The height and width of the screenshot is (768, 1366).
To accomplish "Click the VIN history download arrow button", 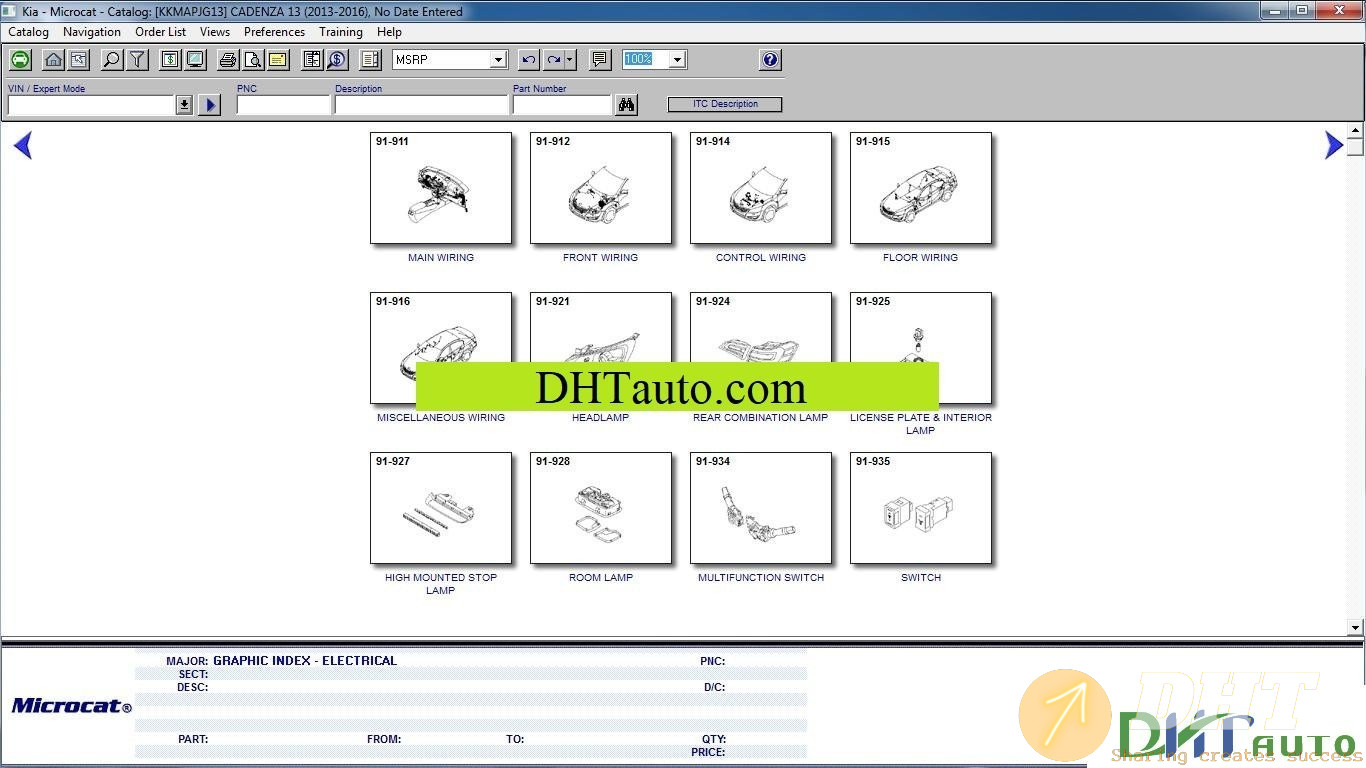I will [x=184, y=105].
